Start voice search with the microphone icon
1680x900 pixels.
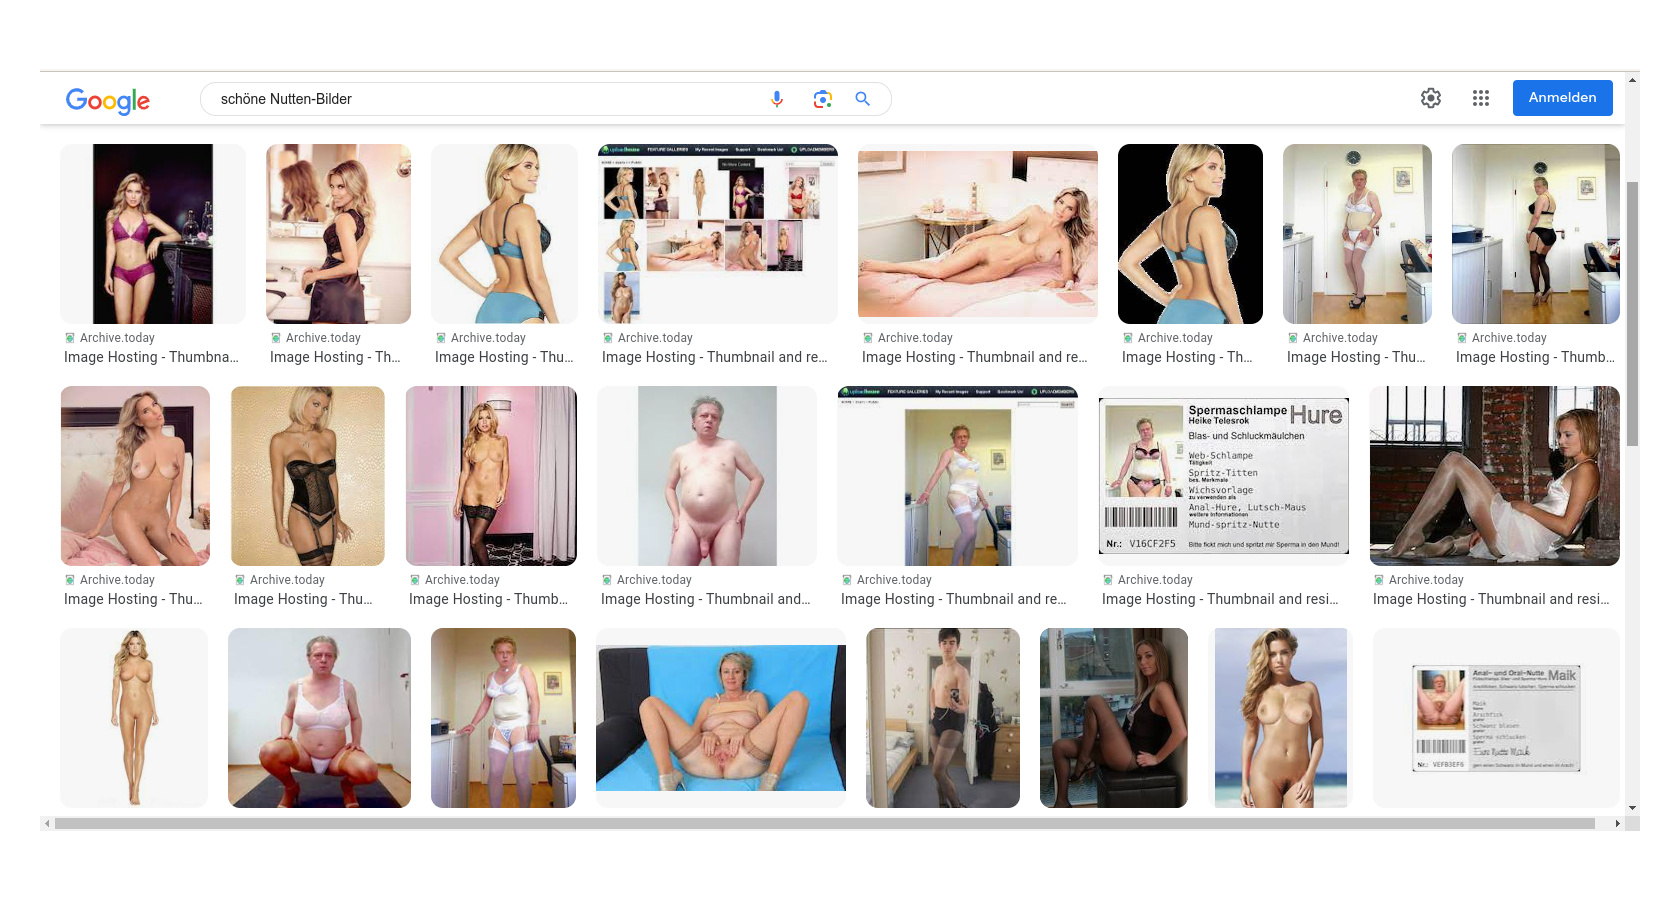pyautogui.click(x=777, y=99)
